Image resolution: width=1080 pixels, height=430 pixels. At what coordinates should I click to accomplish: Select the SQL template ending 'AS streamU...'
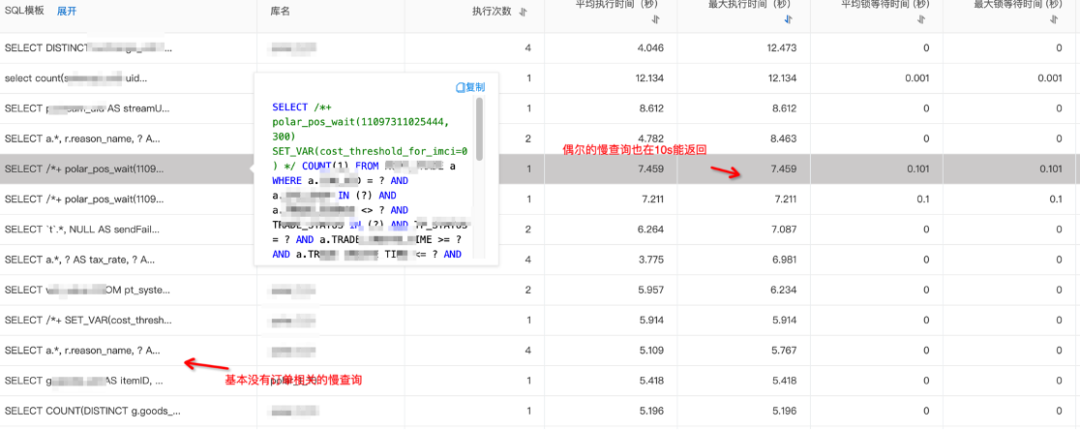point(87,109)
